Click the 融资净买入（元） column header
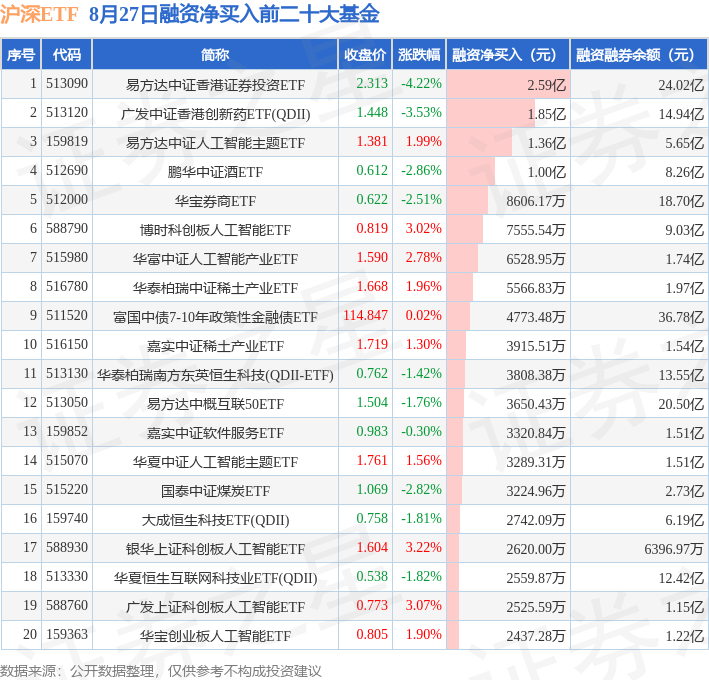The width and height of the screenshot is (709, 680). pyautogui.click(x=508, y=55)
